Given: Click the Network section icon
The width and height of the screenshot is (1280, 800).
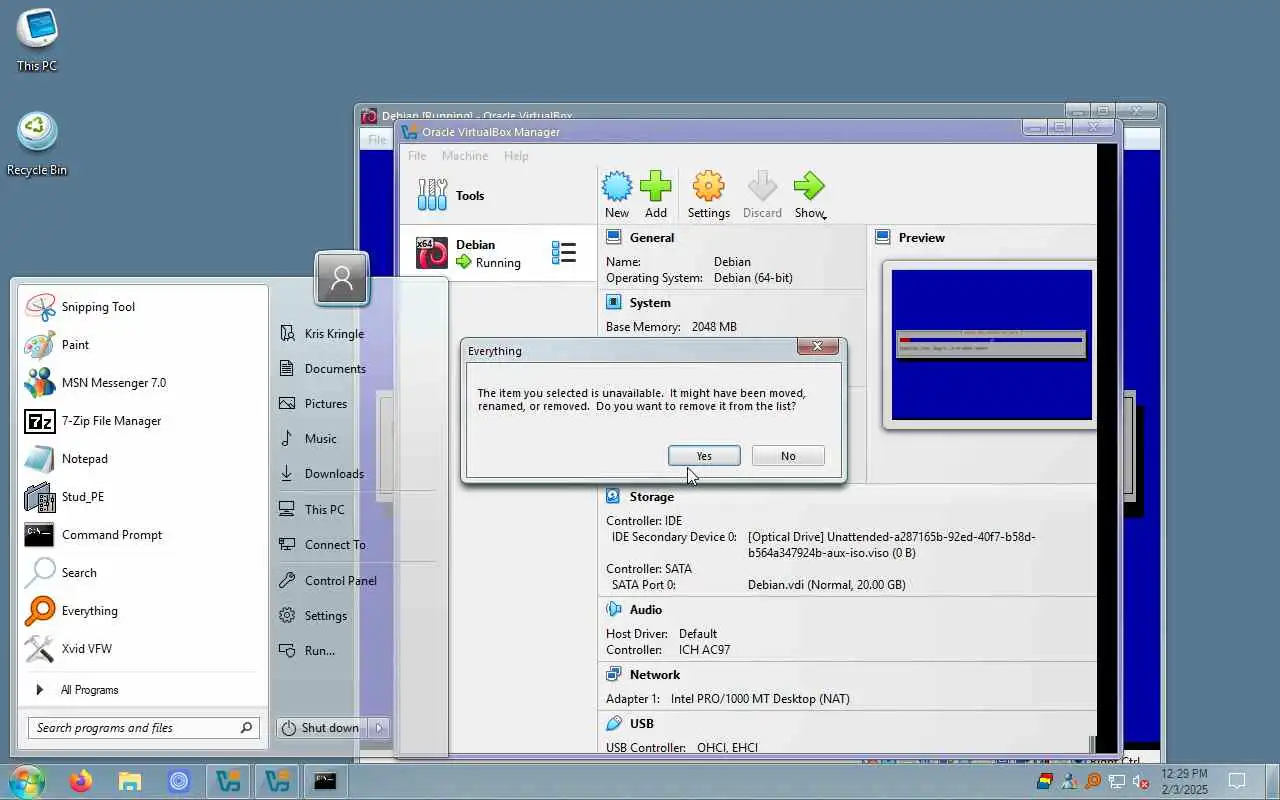Looking at the screenshot, I should click(614, 674).
